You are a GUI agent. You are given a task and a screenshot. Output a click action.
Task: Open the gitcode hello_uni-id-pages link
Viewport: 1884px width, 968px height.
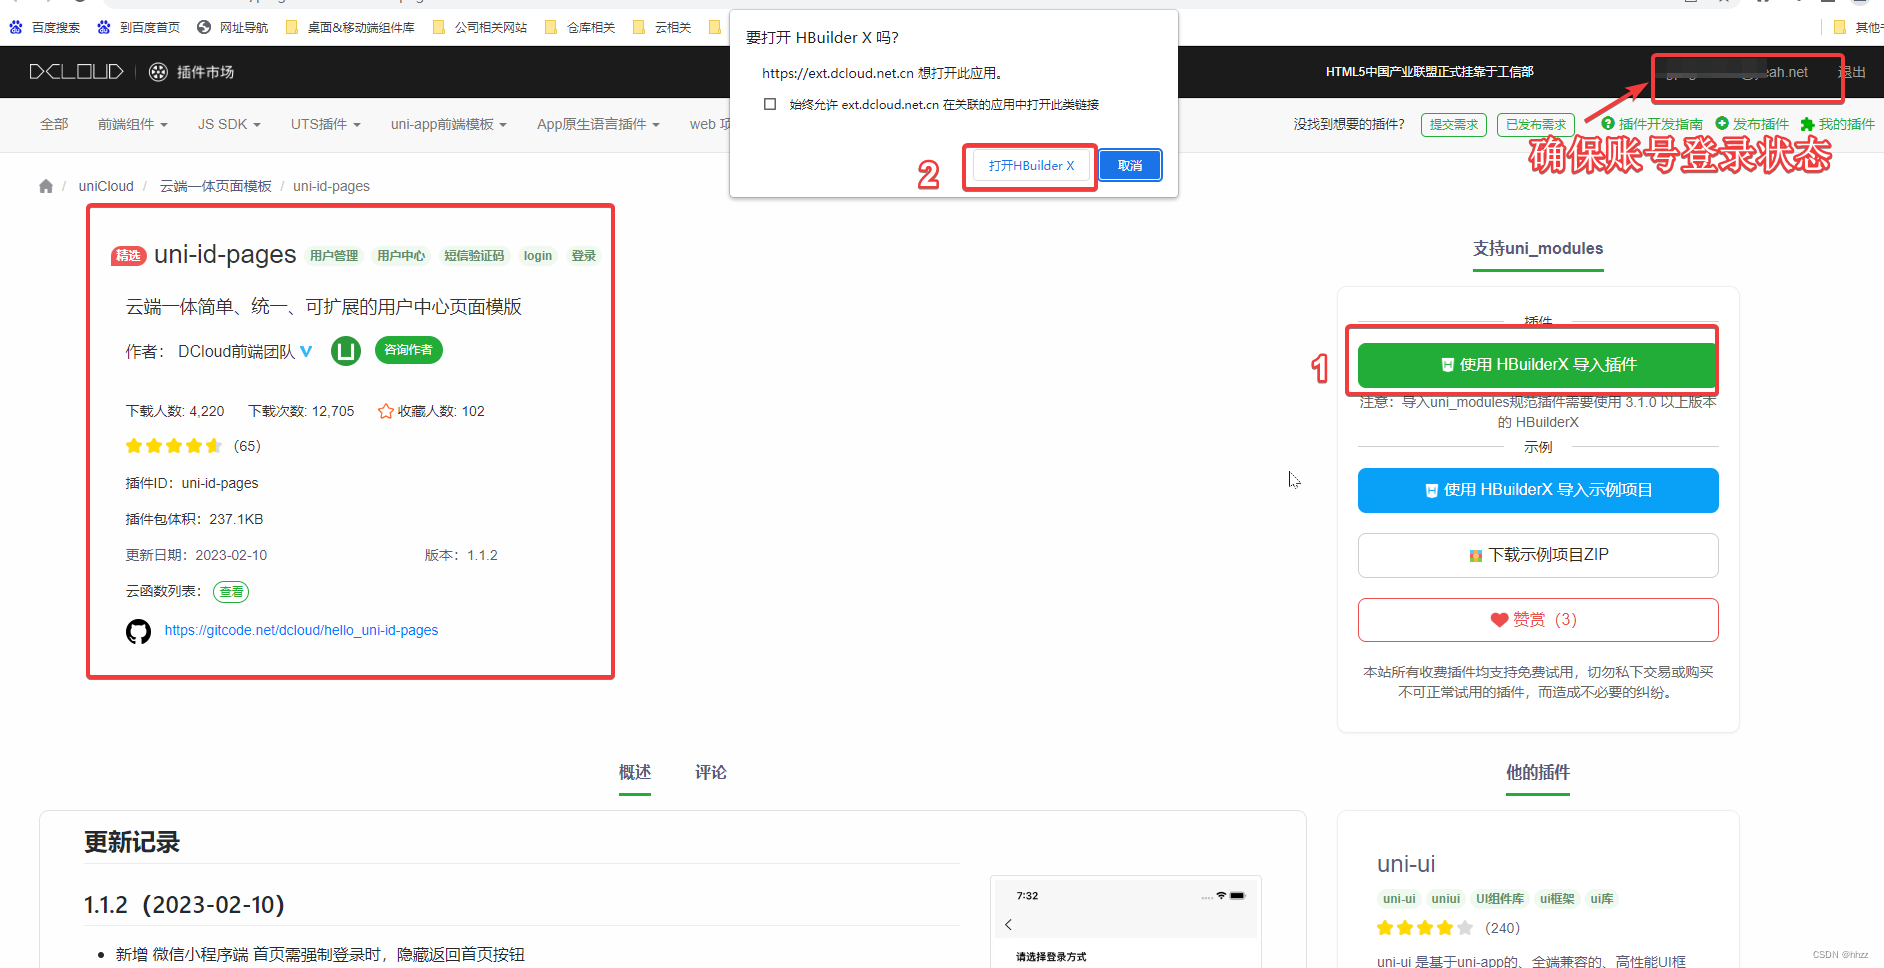[301, 630]
